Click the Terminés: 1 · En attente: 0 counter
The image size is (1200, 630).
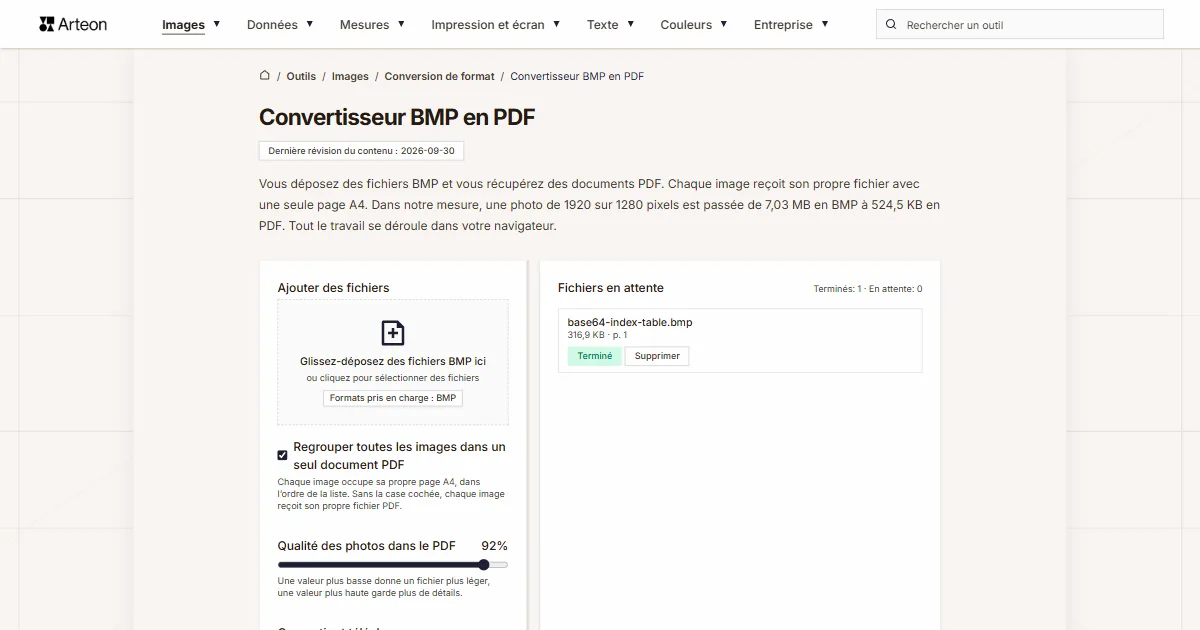tap(868, 289)
